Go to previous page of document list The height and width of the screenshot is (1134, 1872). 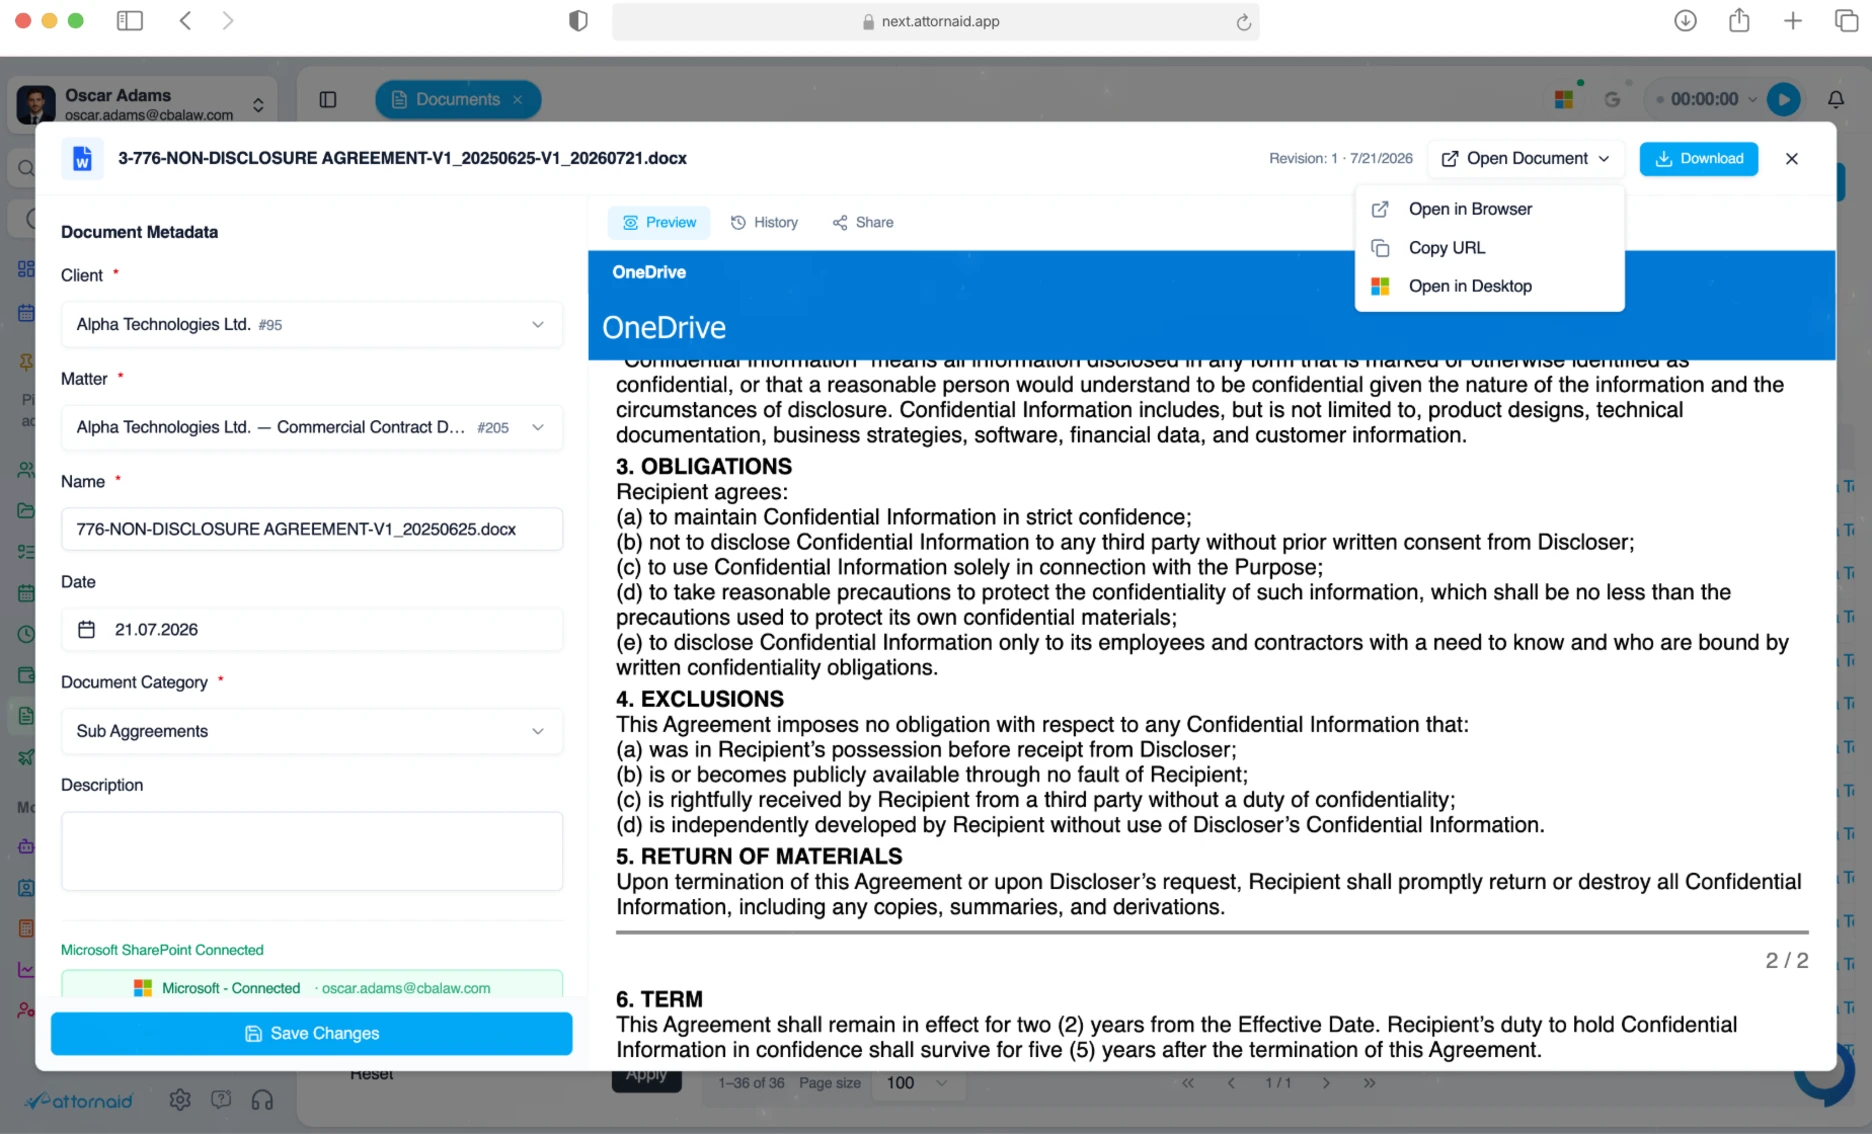[1231, 1083]
